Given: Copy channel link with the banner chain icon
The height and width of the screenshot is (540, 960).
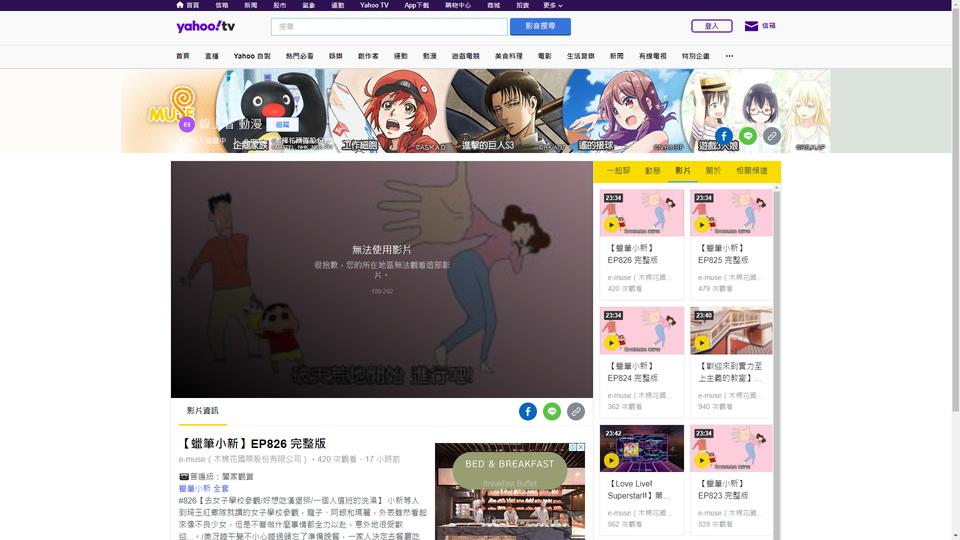Looking at the screenshot, I should 772,136.
